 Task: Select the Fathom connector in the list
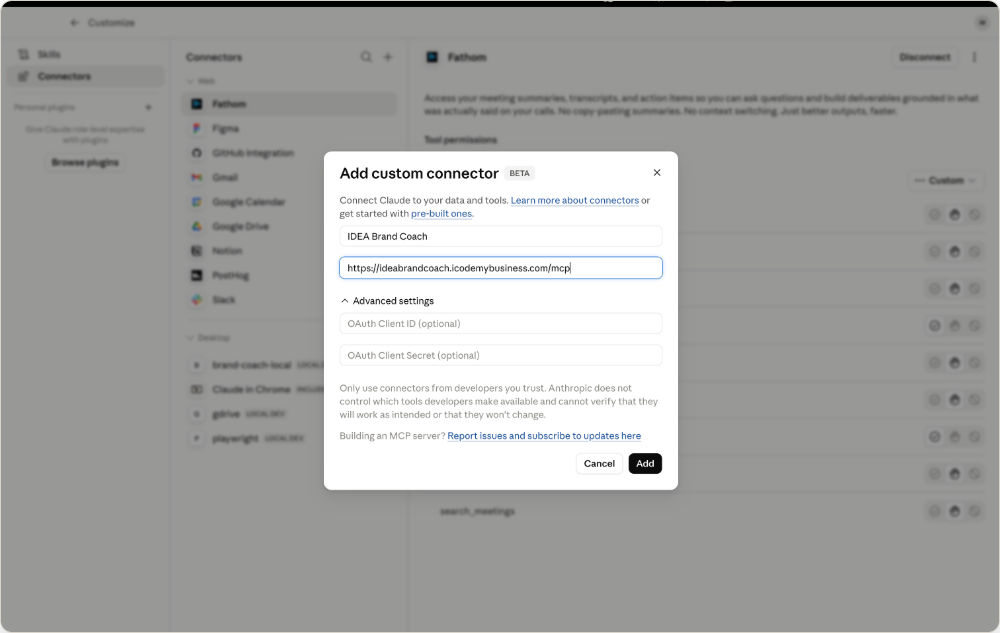tap(289, 104)
